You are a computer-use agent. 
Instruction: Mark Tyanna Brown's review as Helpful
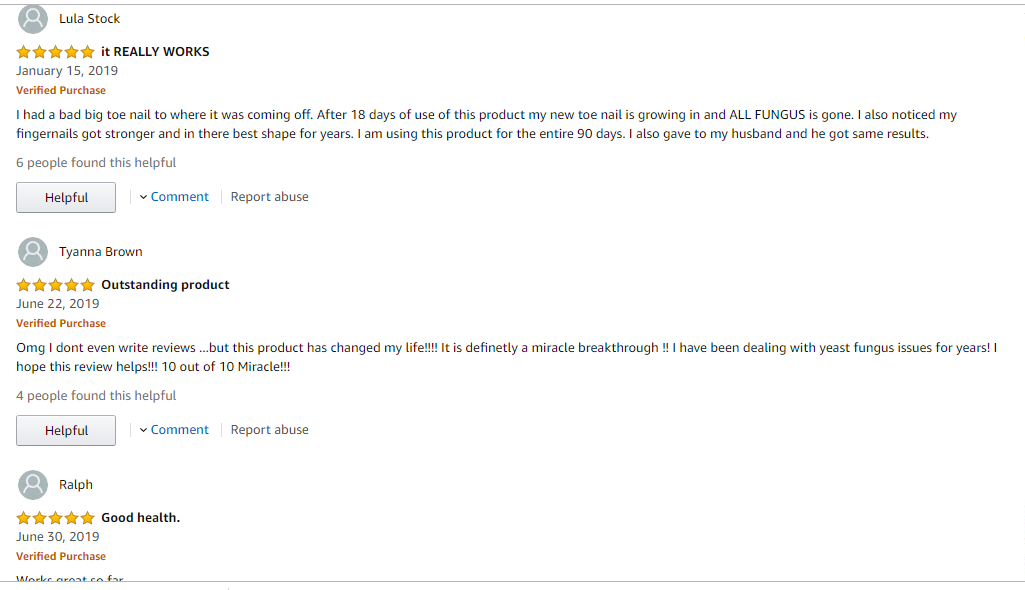(x=66, y=431)
